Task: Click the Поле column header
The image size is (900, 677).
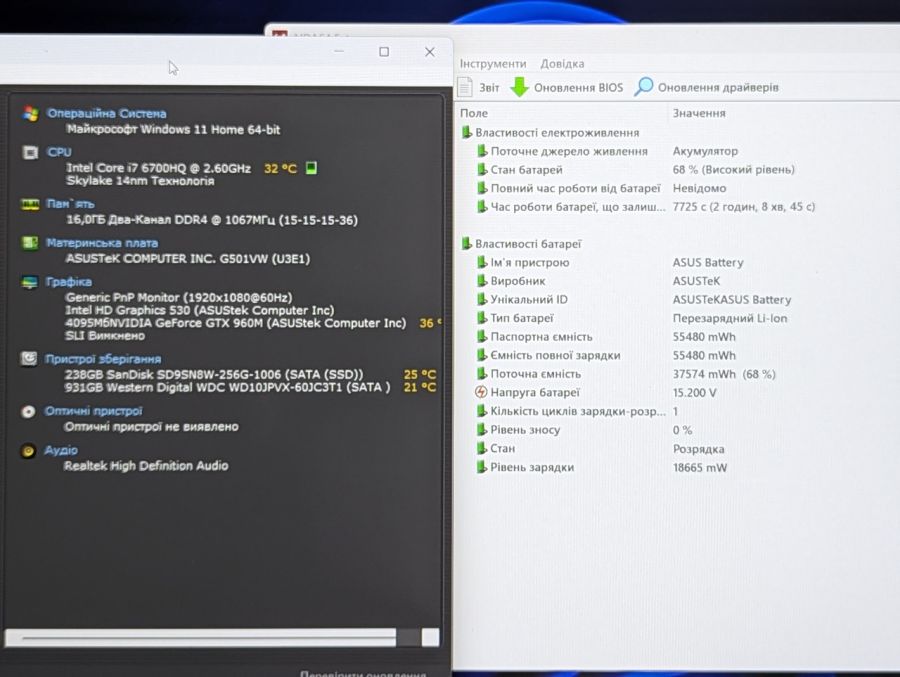Action: 474,114
